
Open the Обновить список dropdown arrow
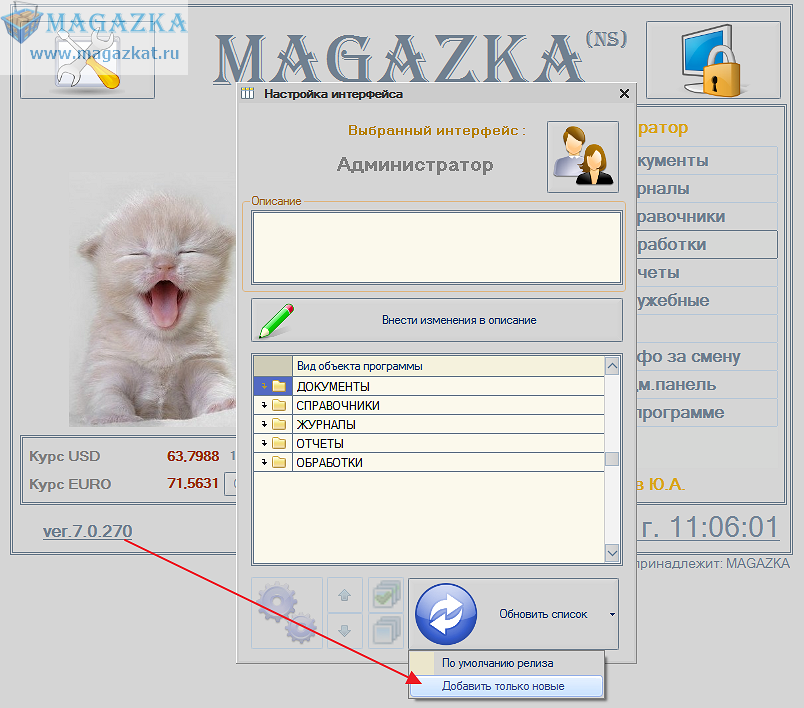(x=610, y=614)
